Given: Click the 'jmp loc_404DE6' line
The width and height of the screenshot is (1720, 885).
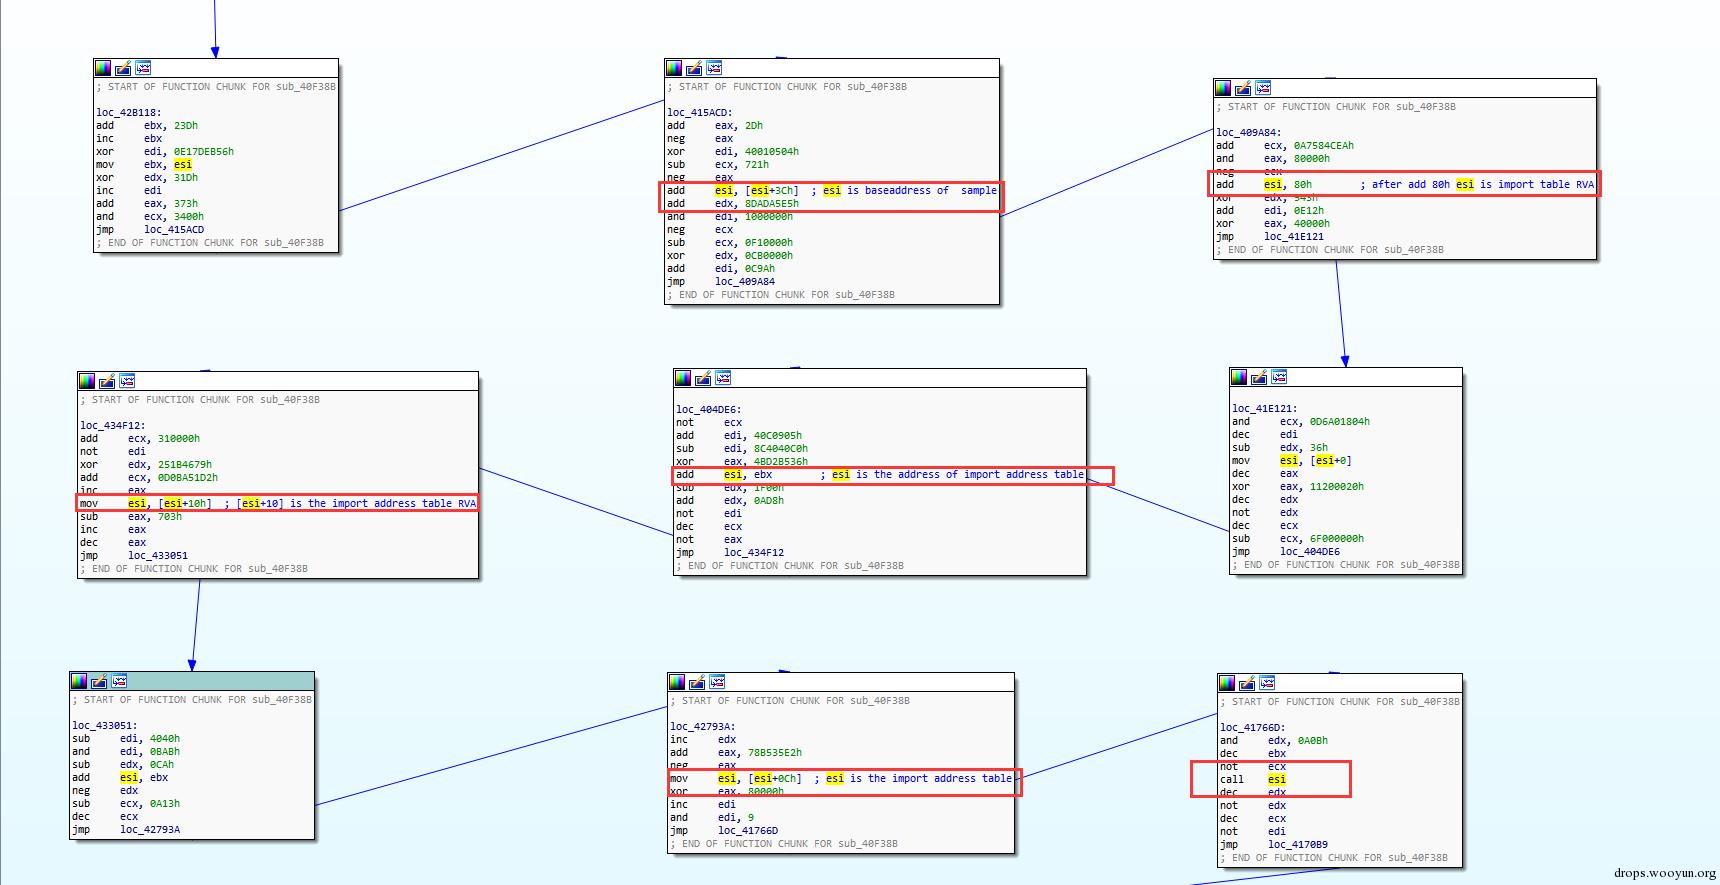Looking at the screenshot, I should (x=1286, y=551).
